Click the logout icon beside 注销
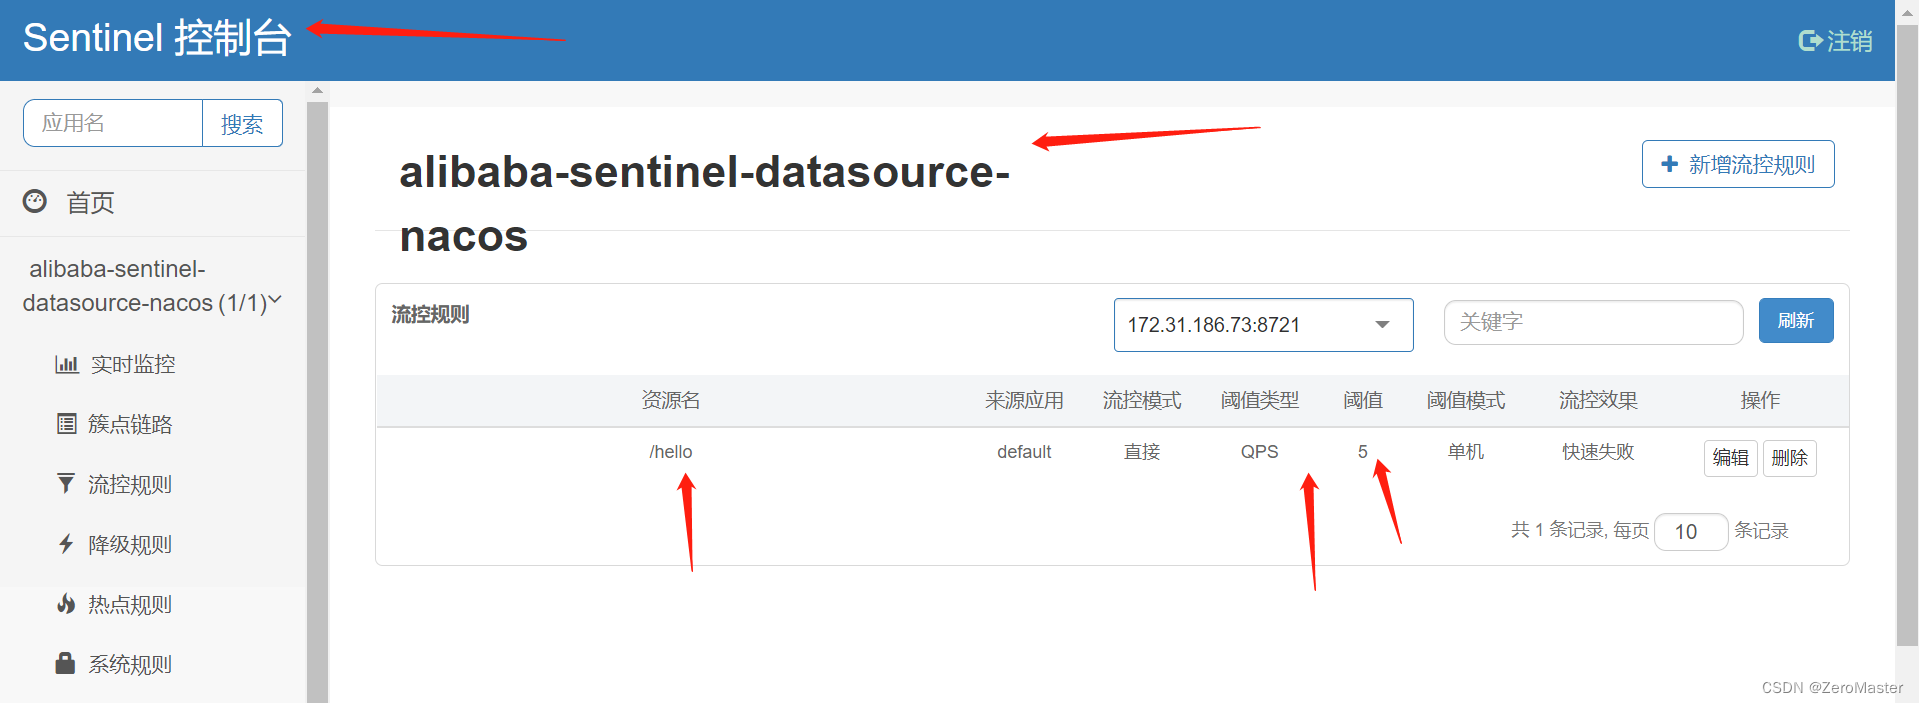The height and width of the screenshot is (703, 1919). tap(1810, 41)
